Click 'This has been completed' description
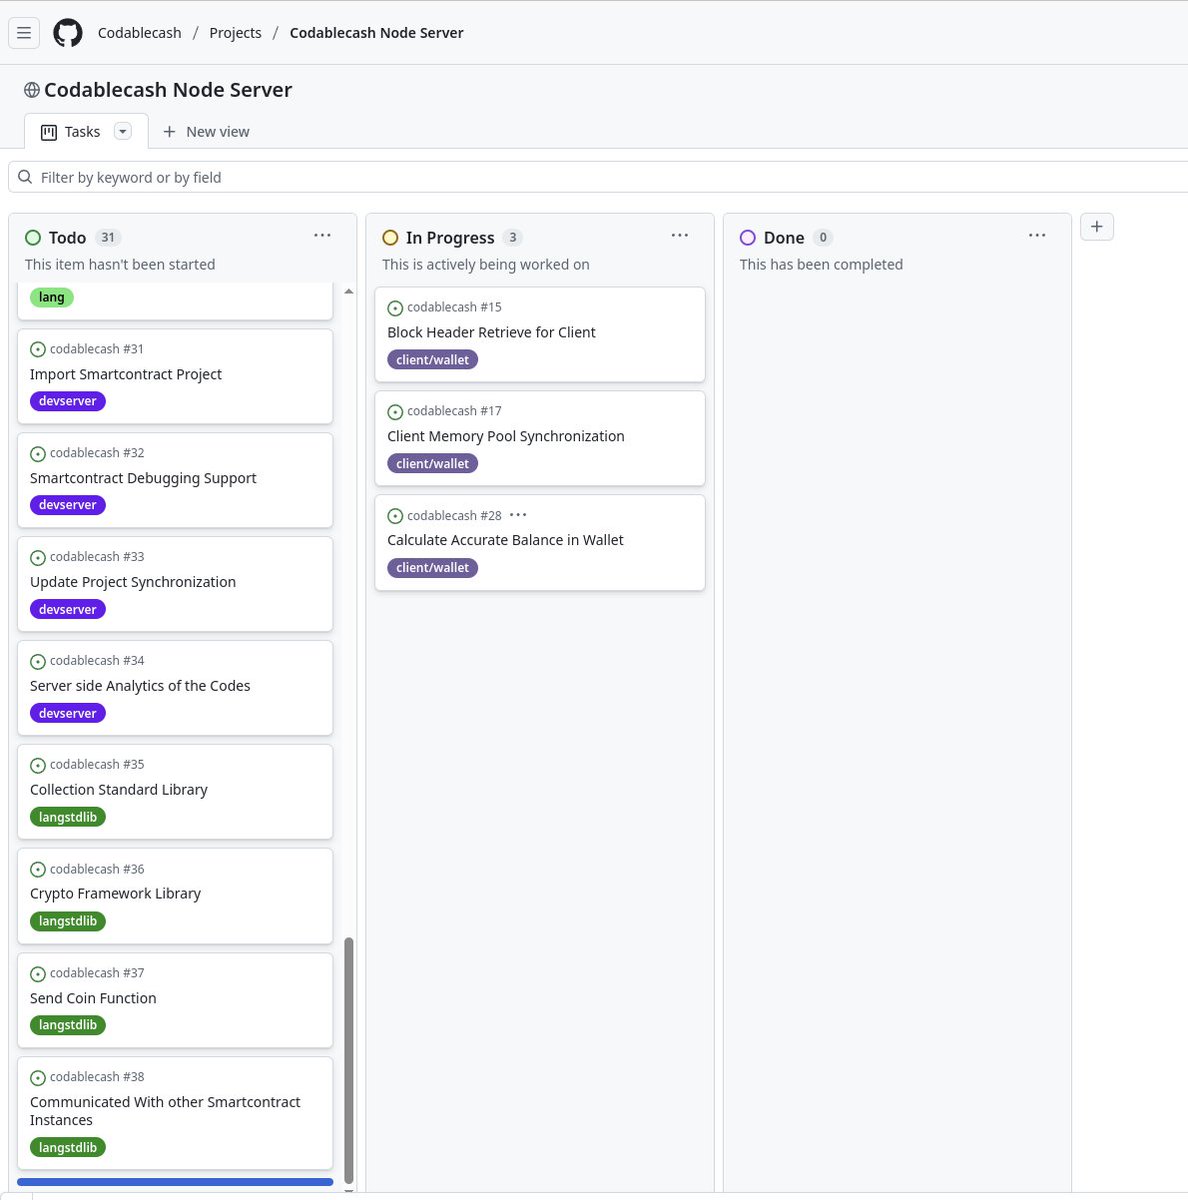The height and width of the screenshot is (1200, 1188). (x=821, y=265)
